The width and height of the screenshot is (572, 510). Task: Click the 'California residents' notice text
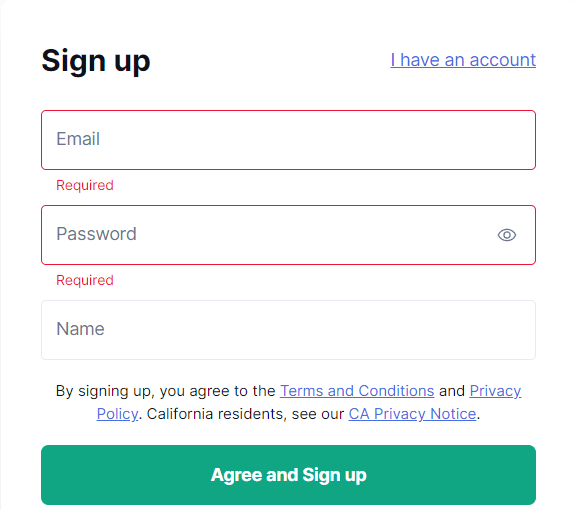(216, 414)
